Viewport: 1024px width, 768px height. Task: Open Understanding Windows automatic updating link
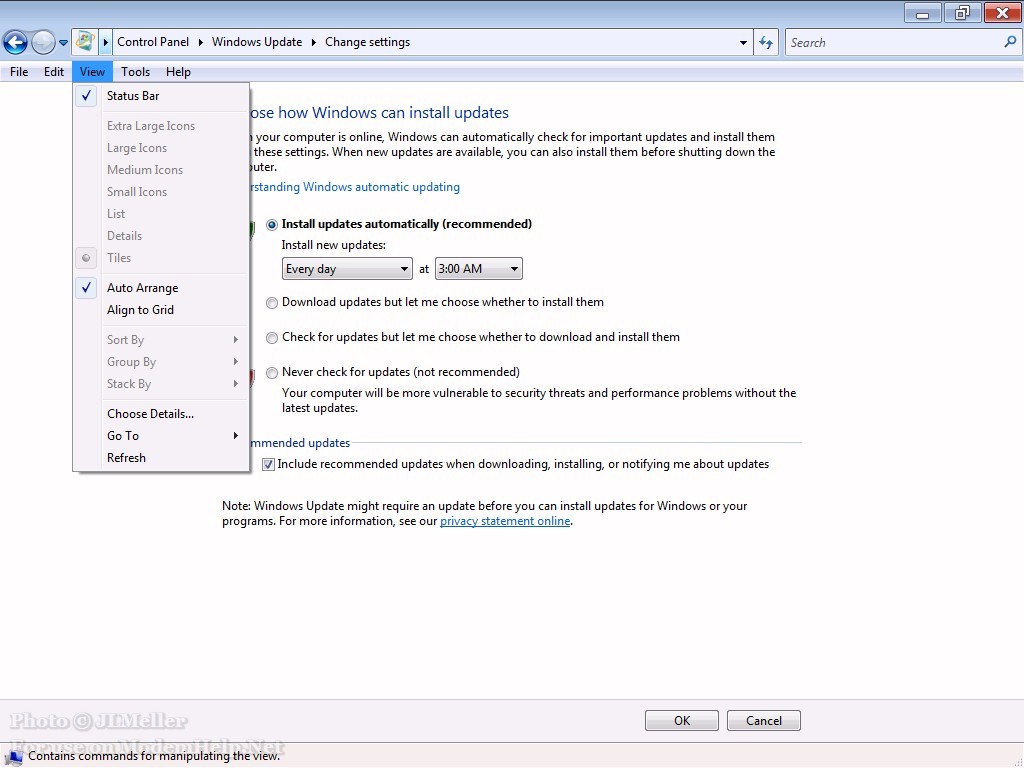tap(354, 187)
